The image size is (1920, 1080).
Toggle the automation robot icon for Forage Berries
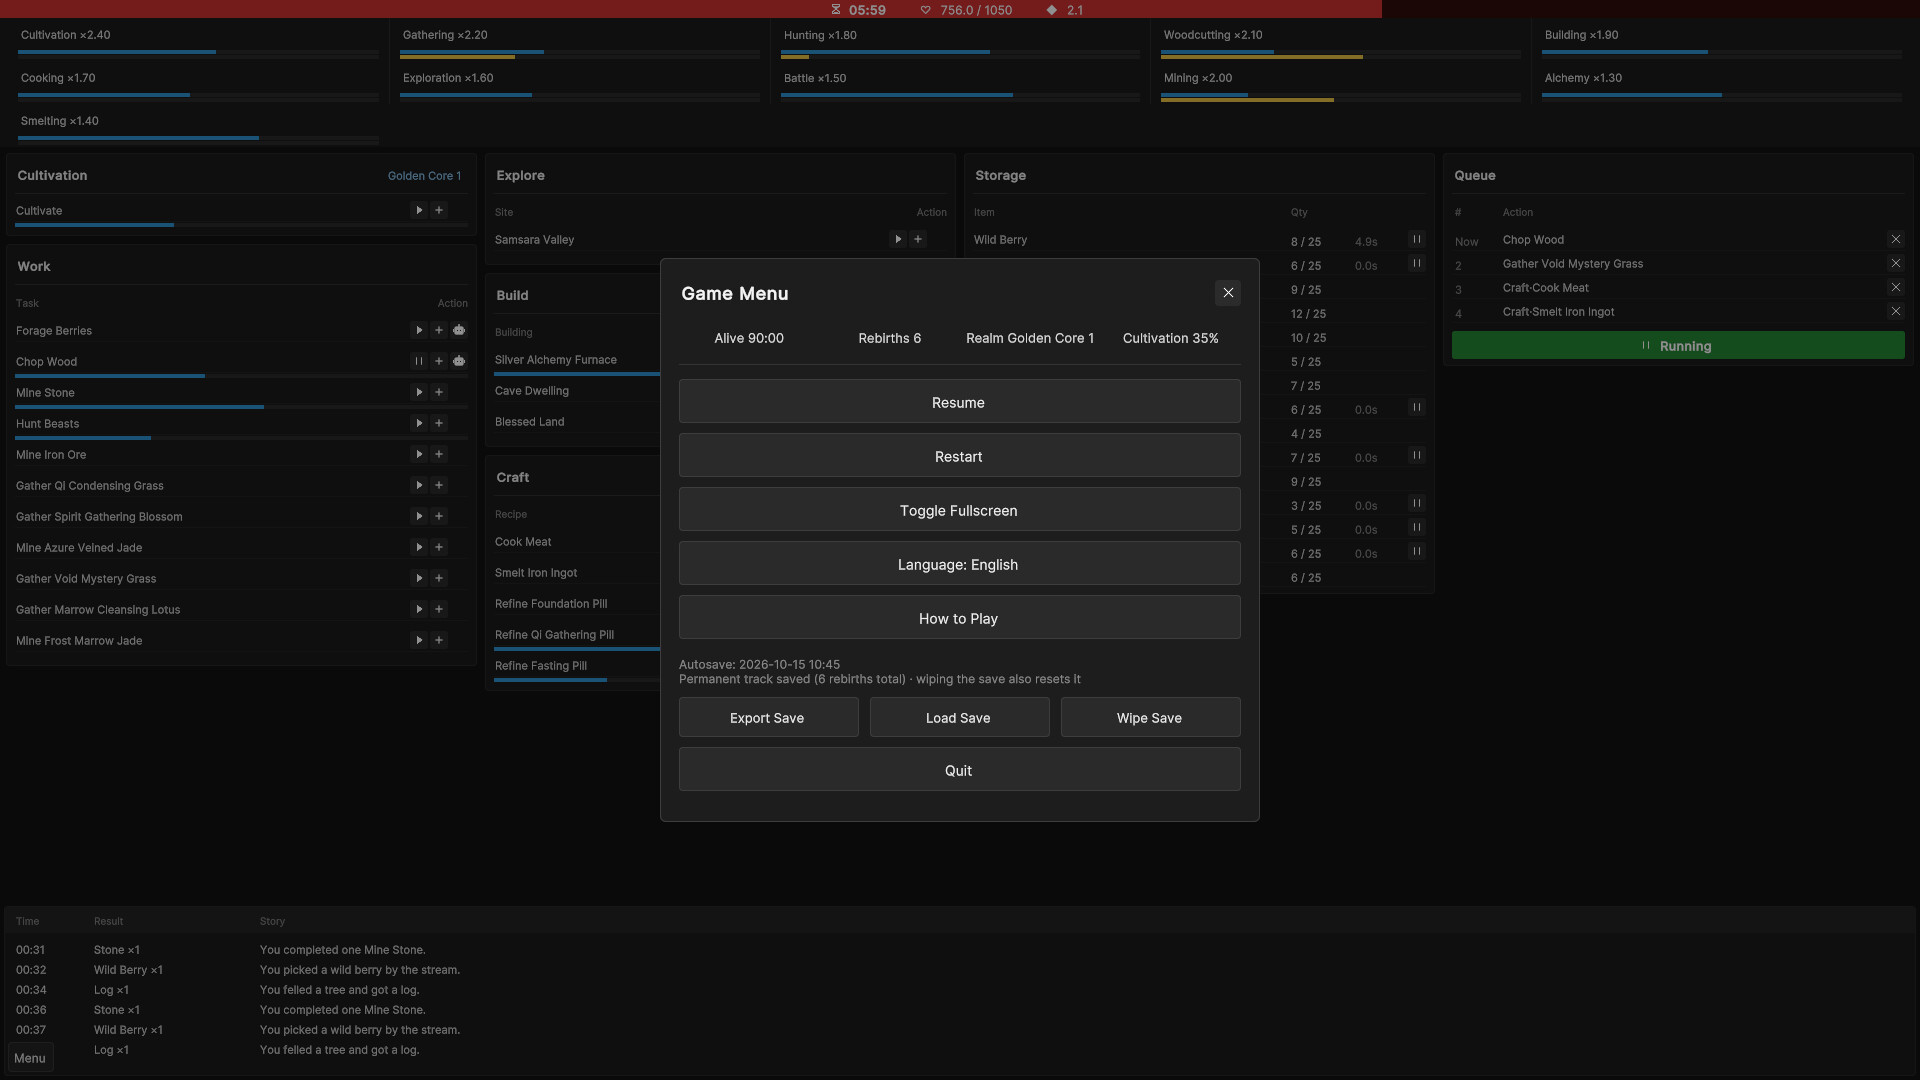459,330
